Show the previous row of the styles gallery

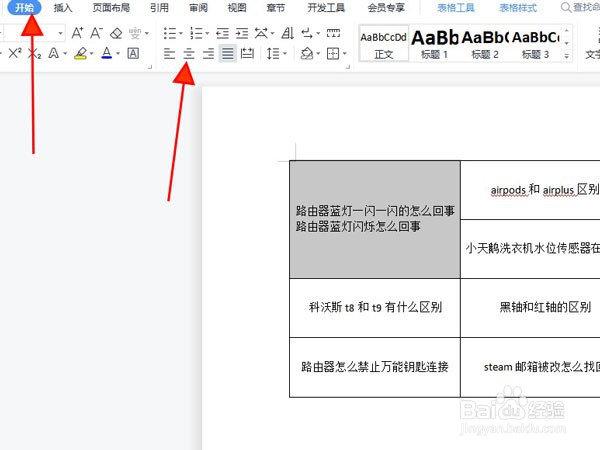pos(567,30)
